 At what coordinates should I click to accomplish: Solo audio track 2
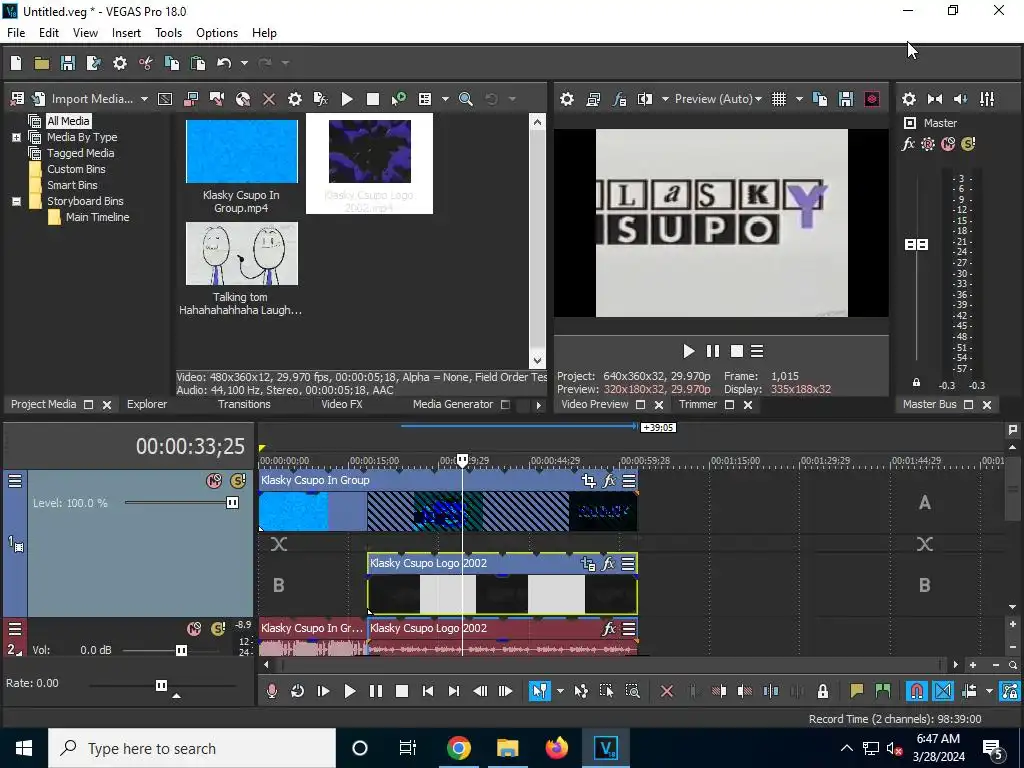218,629
